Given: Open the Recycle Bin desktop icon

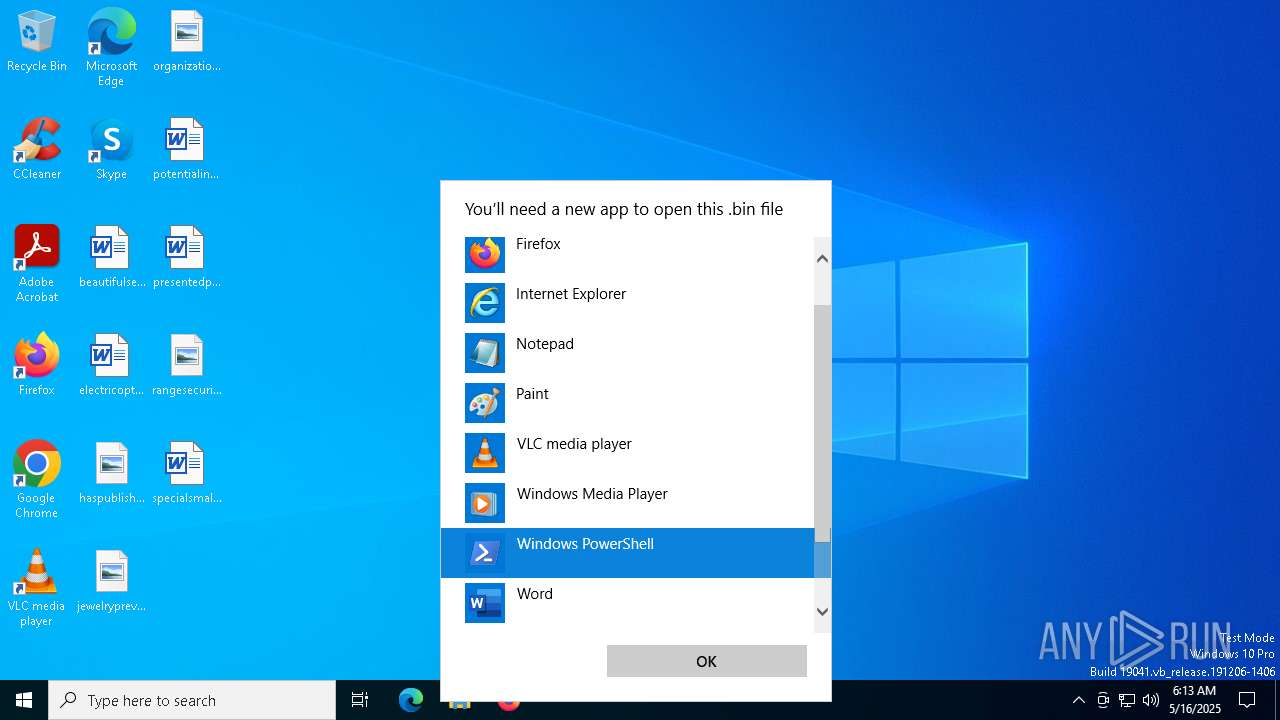Looking at the screenshot, I should click(37, 43).
